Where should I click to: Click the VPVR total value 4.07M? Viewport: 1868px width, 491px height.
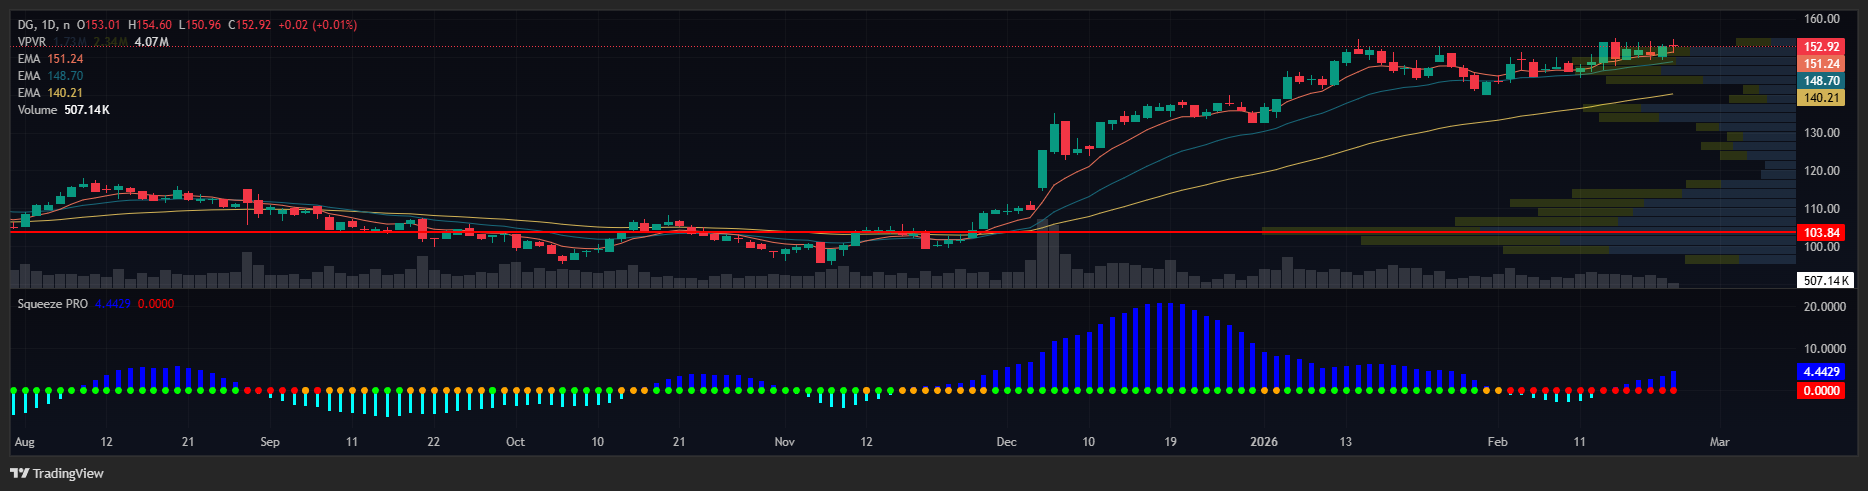[151, 42]
